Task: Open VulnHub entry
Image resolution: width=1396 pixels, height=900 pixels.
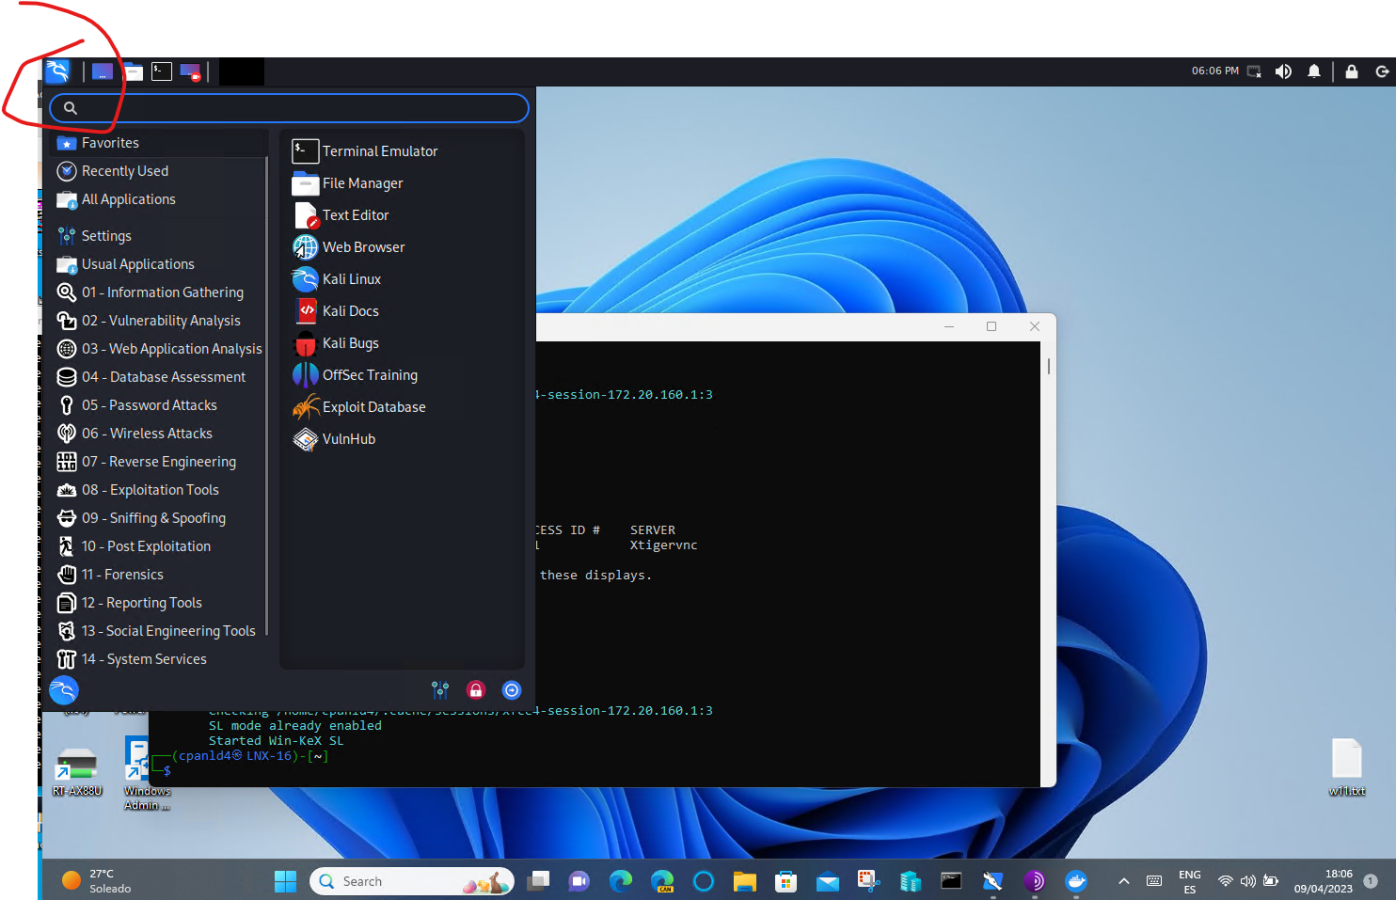Action: (402, 439)
